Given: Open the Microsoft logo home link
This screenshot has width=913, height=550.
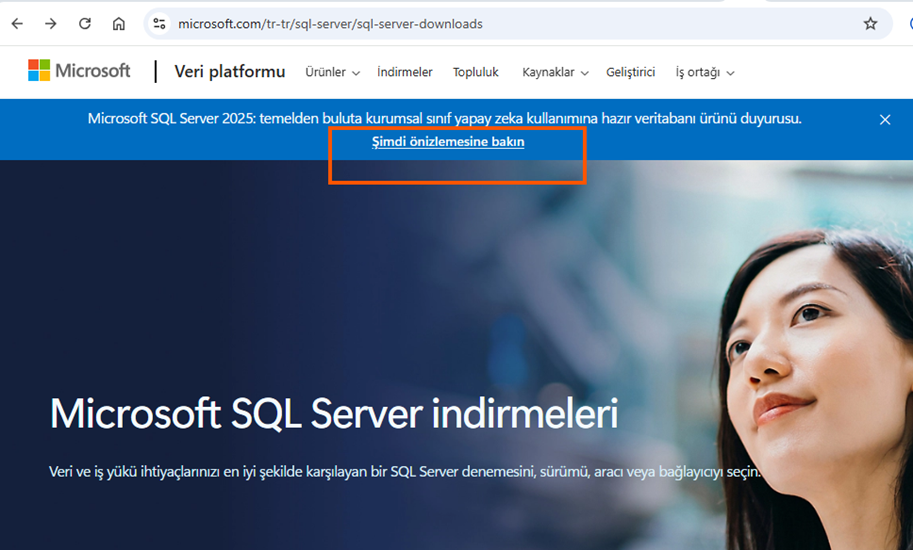Looking at the screenshot, I should coord(79,70).
